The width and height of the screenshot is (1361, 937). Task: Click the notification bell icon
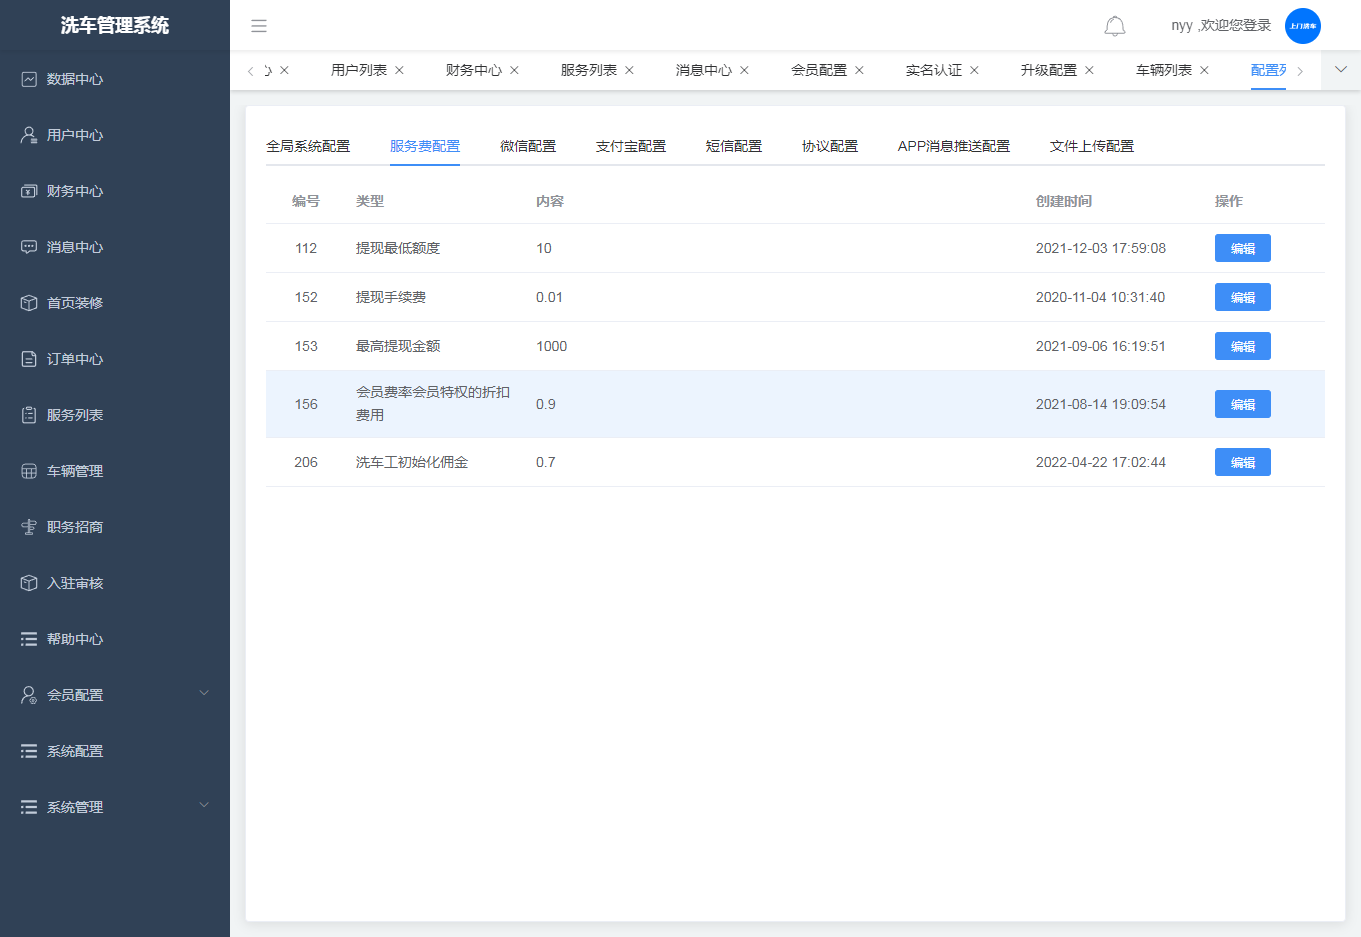tap(1114, 26)
